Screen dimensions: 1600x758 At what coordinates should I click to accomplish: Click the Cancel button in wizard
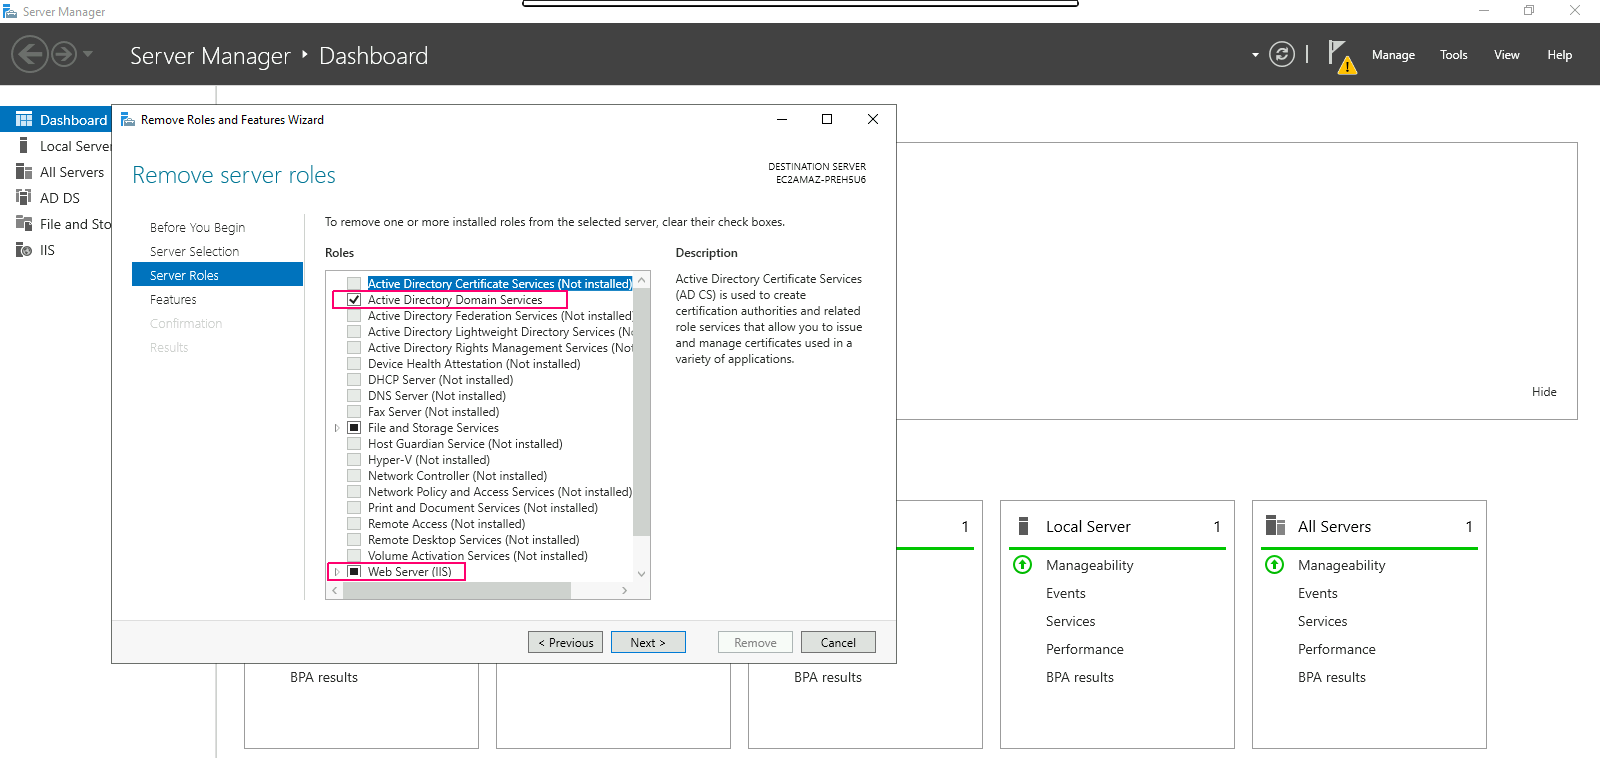point(838,642)
